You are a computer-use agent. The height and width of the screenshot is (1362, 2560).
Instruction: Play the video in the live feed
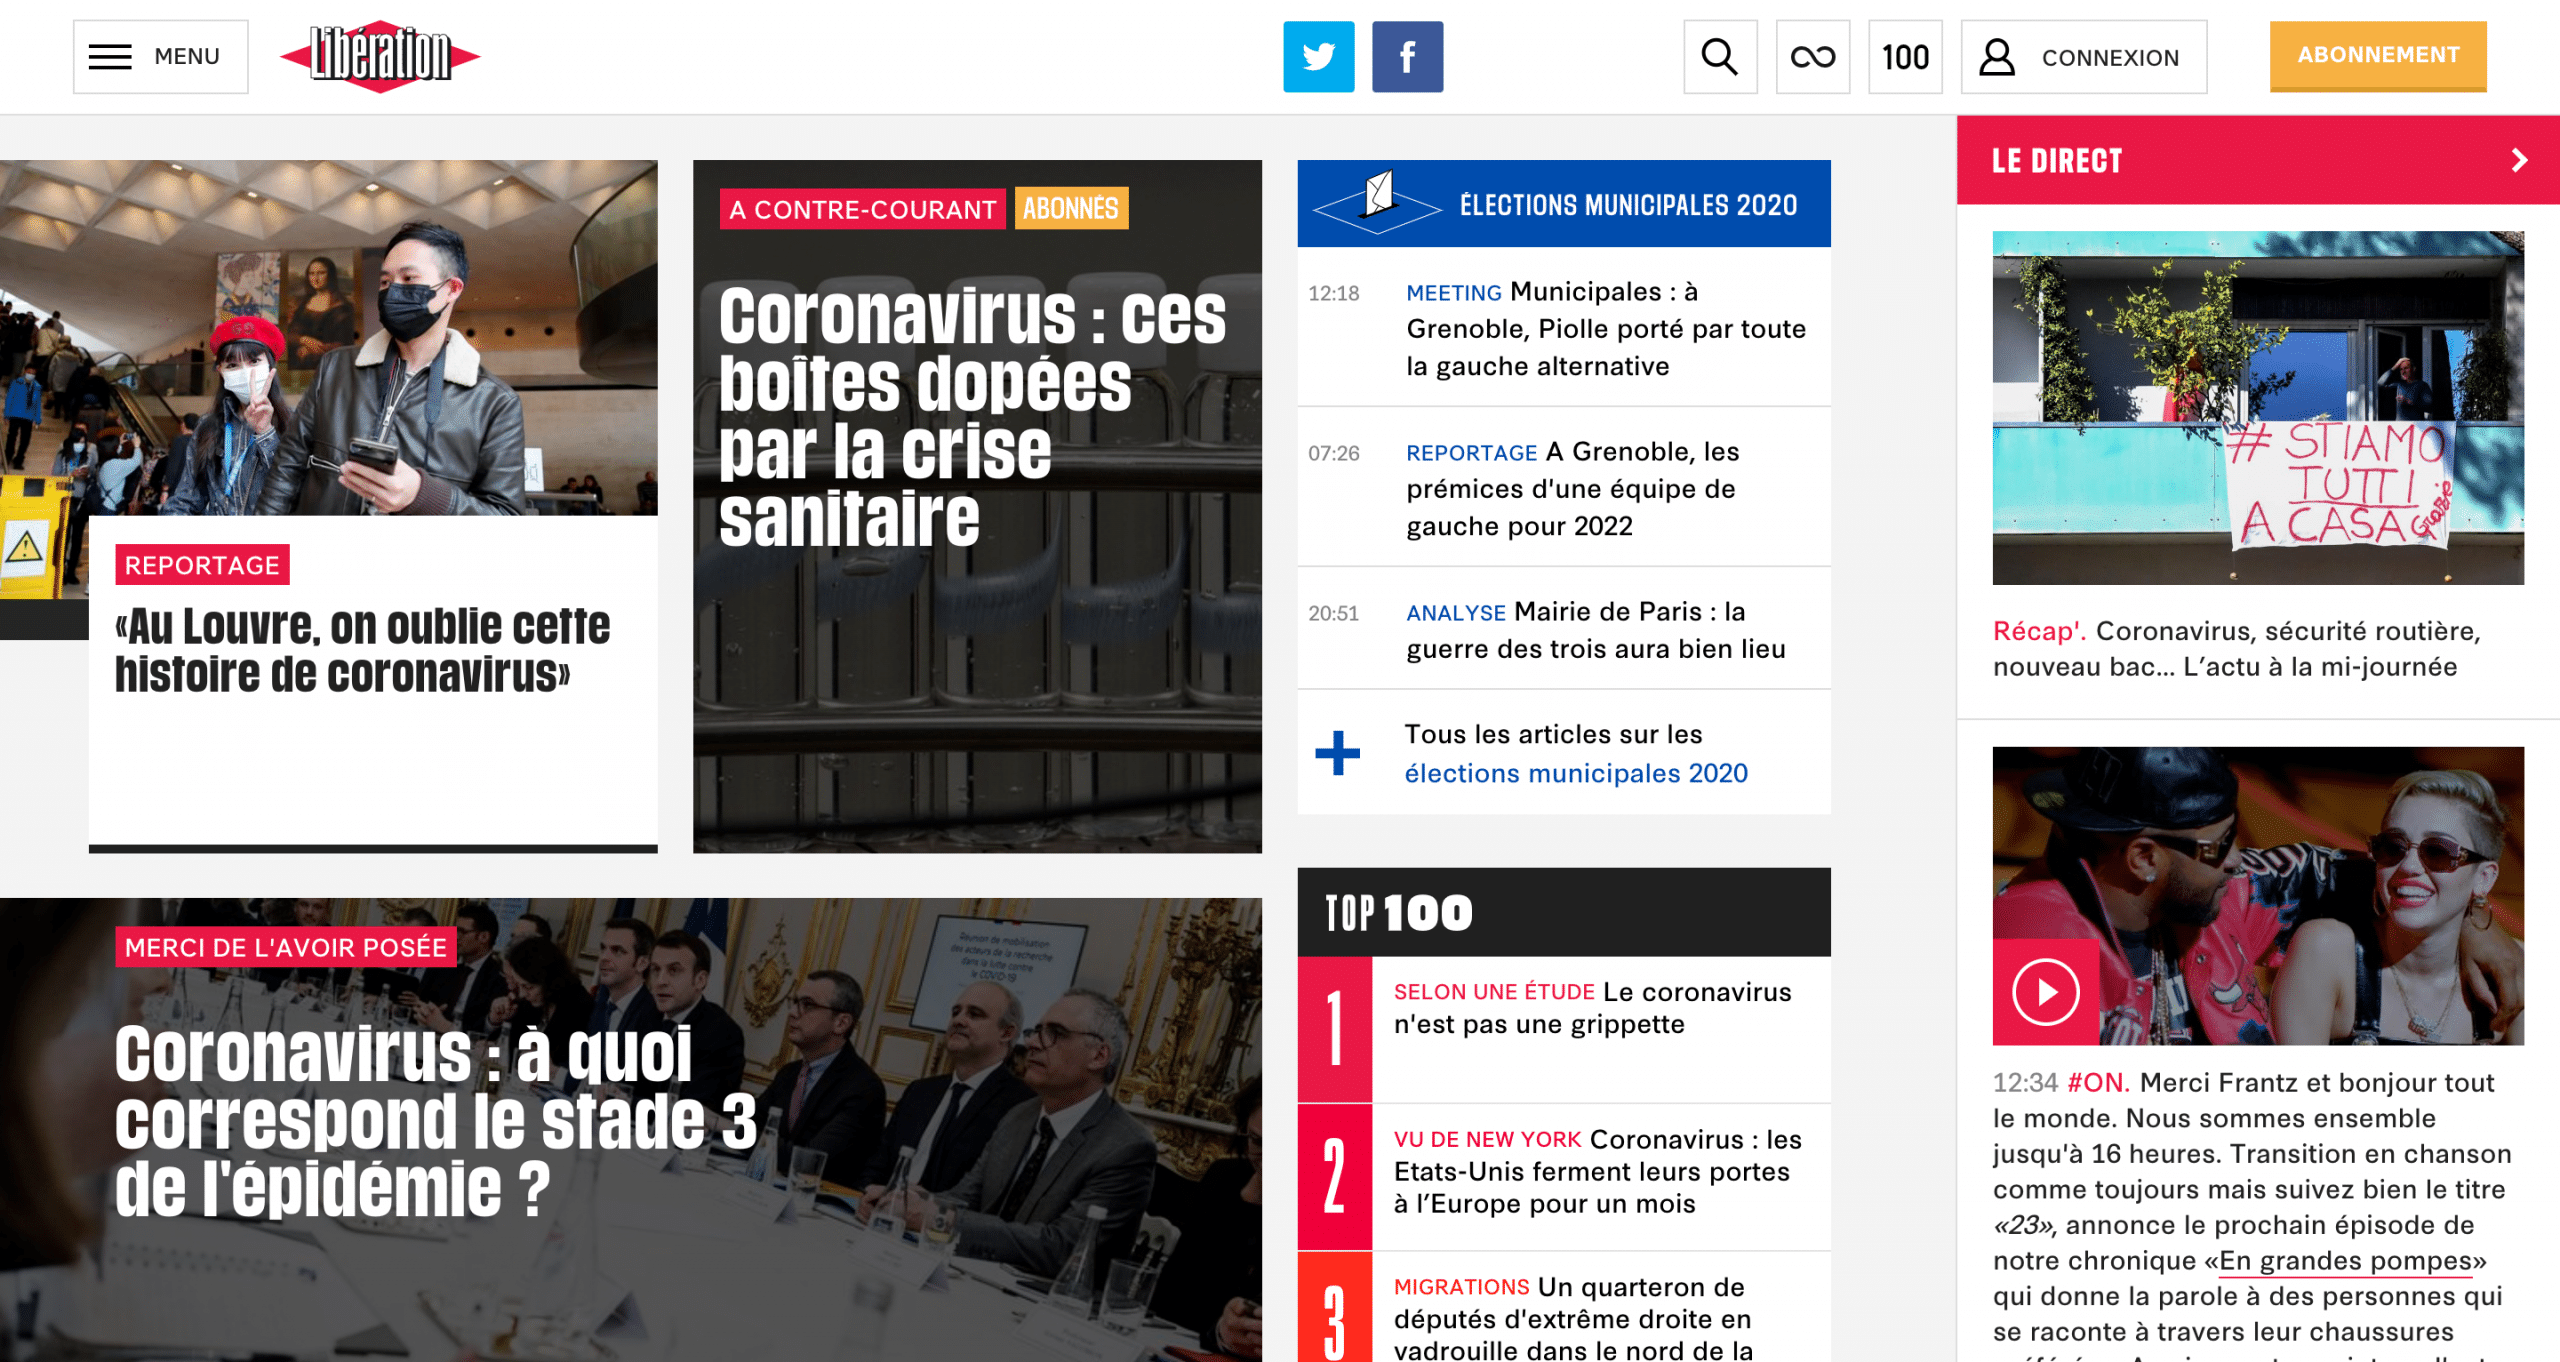(x=2045, y=992)
